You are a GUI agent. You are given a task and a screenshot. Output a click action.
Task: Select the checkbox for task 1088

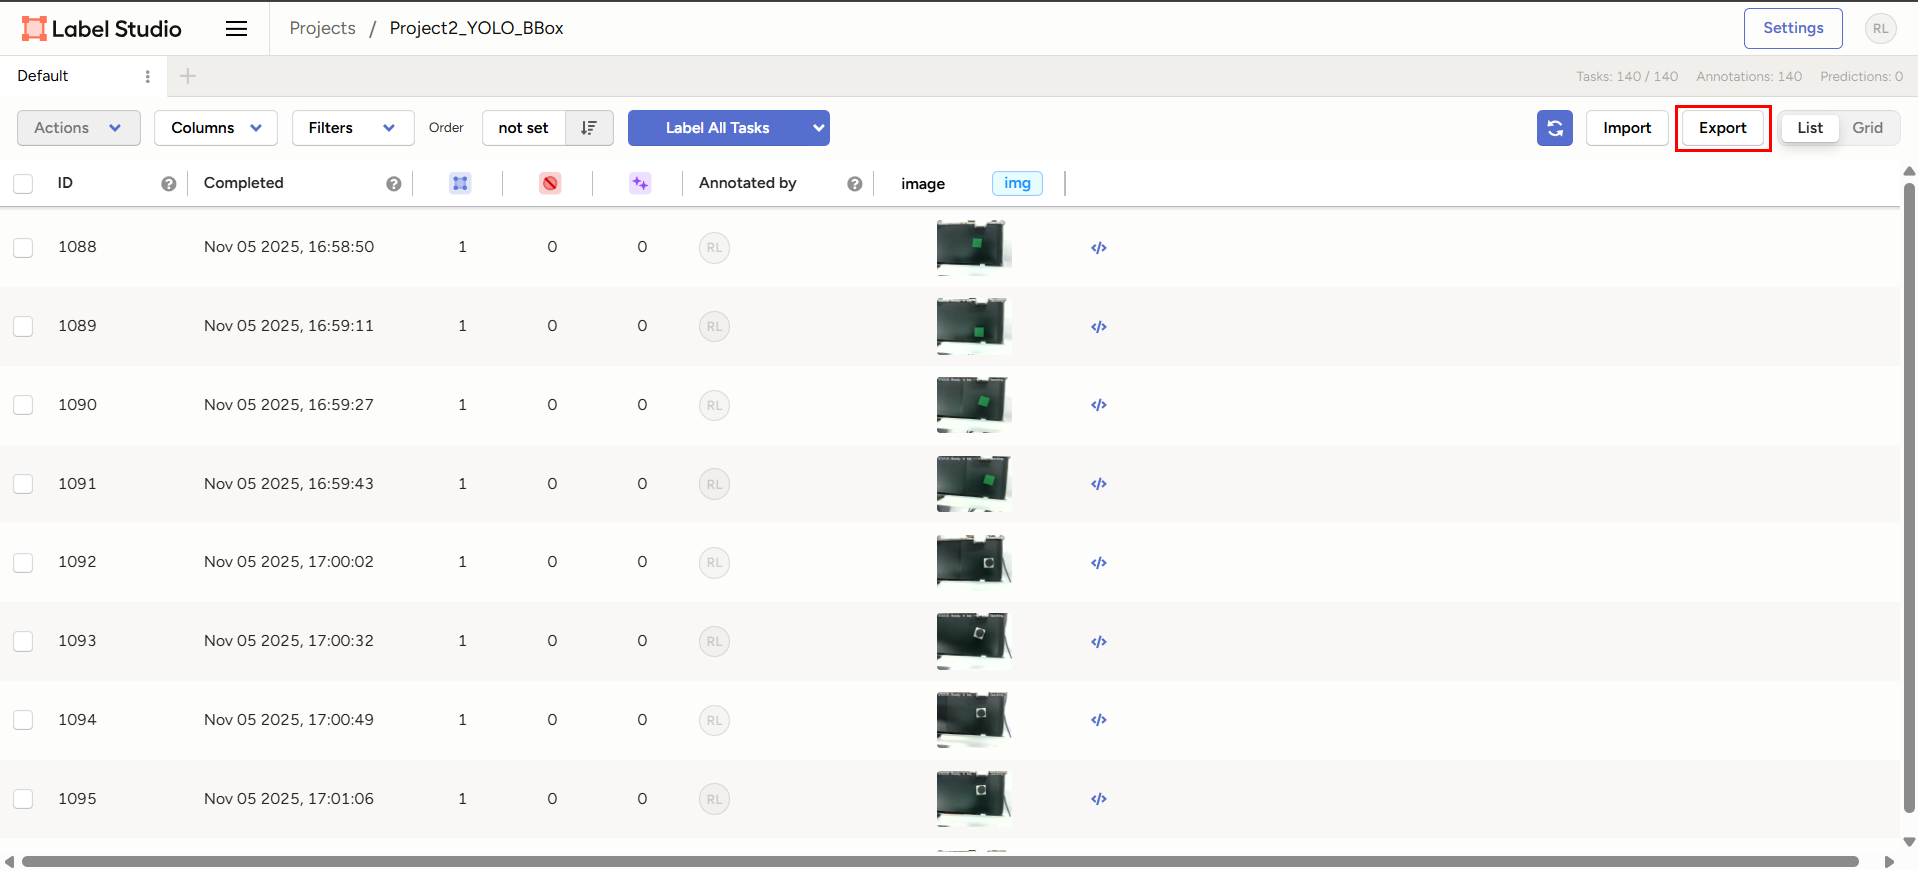point(23,248)
